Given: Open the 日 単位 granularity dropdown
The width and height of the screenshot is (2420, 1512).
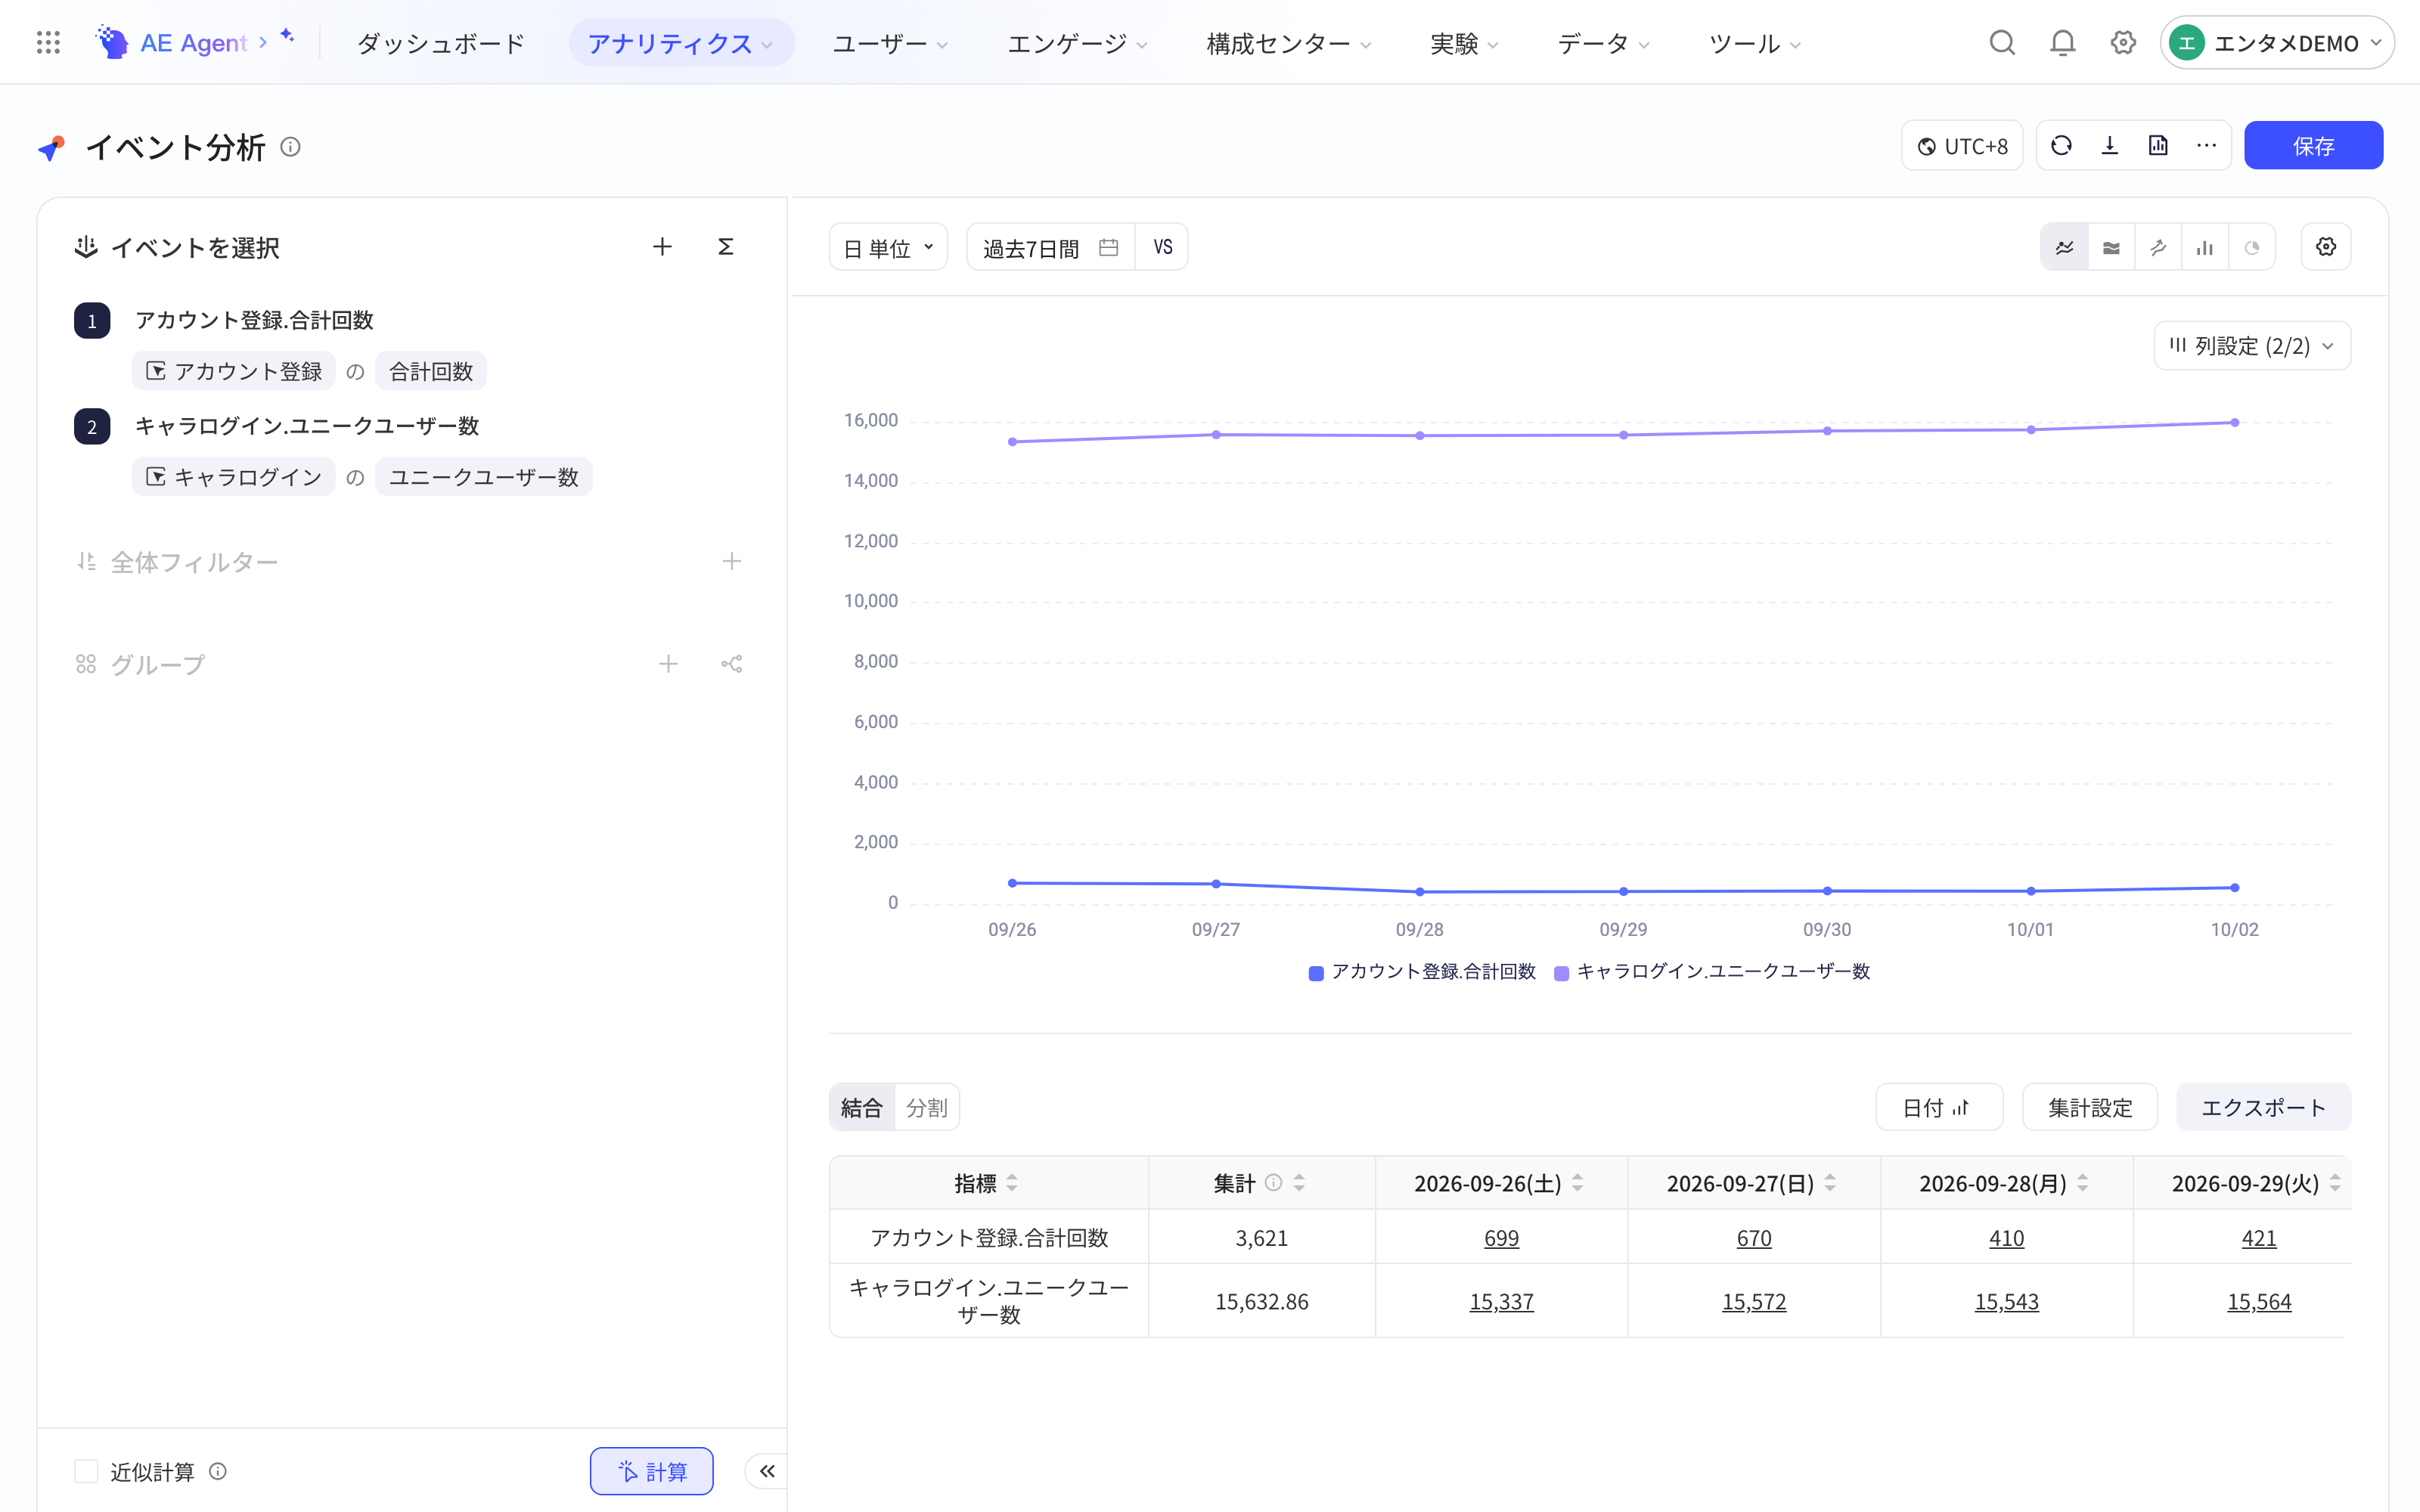Looking at the screenshot, I should click(x=888, y=247).
